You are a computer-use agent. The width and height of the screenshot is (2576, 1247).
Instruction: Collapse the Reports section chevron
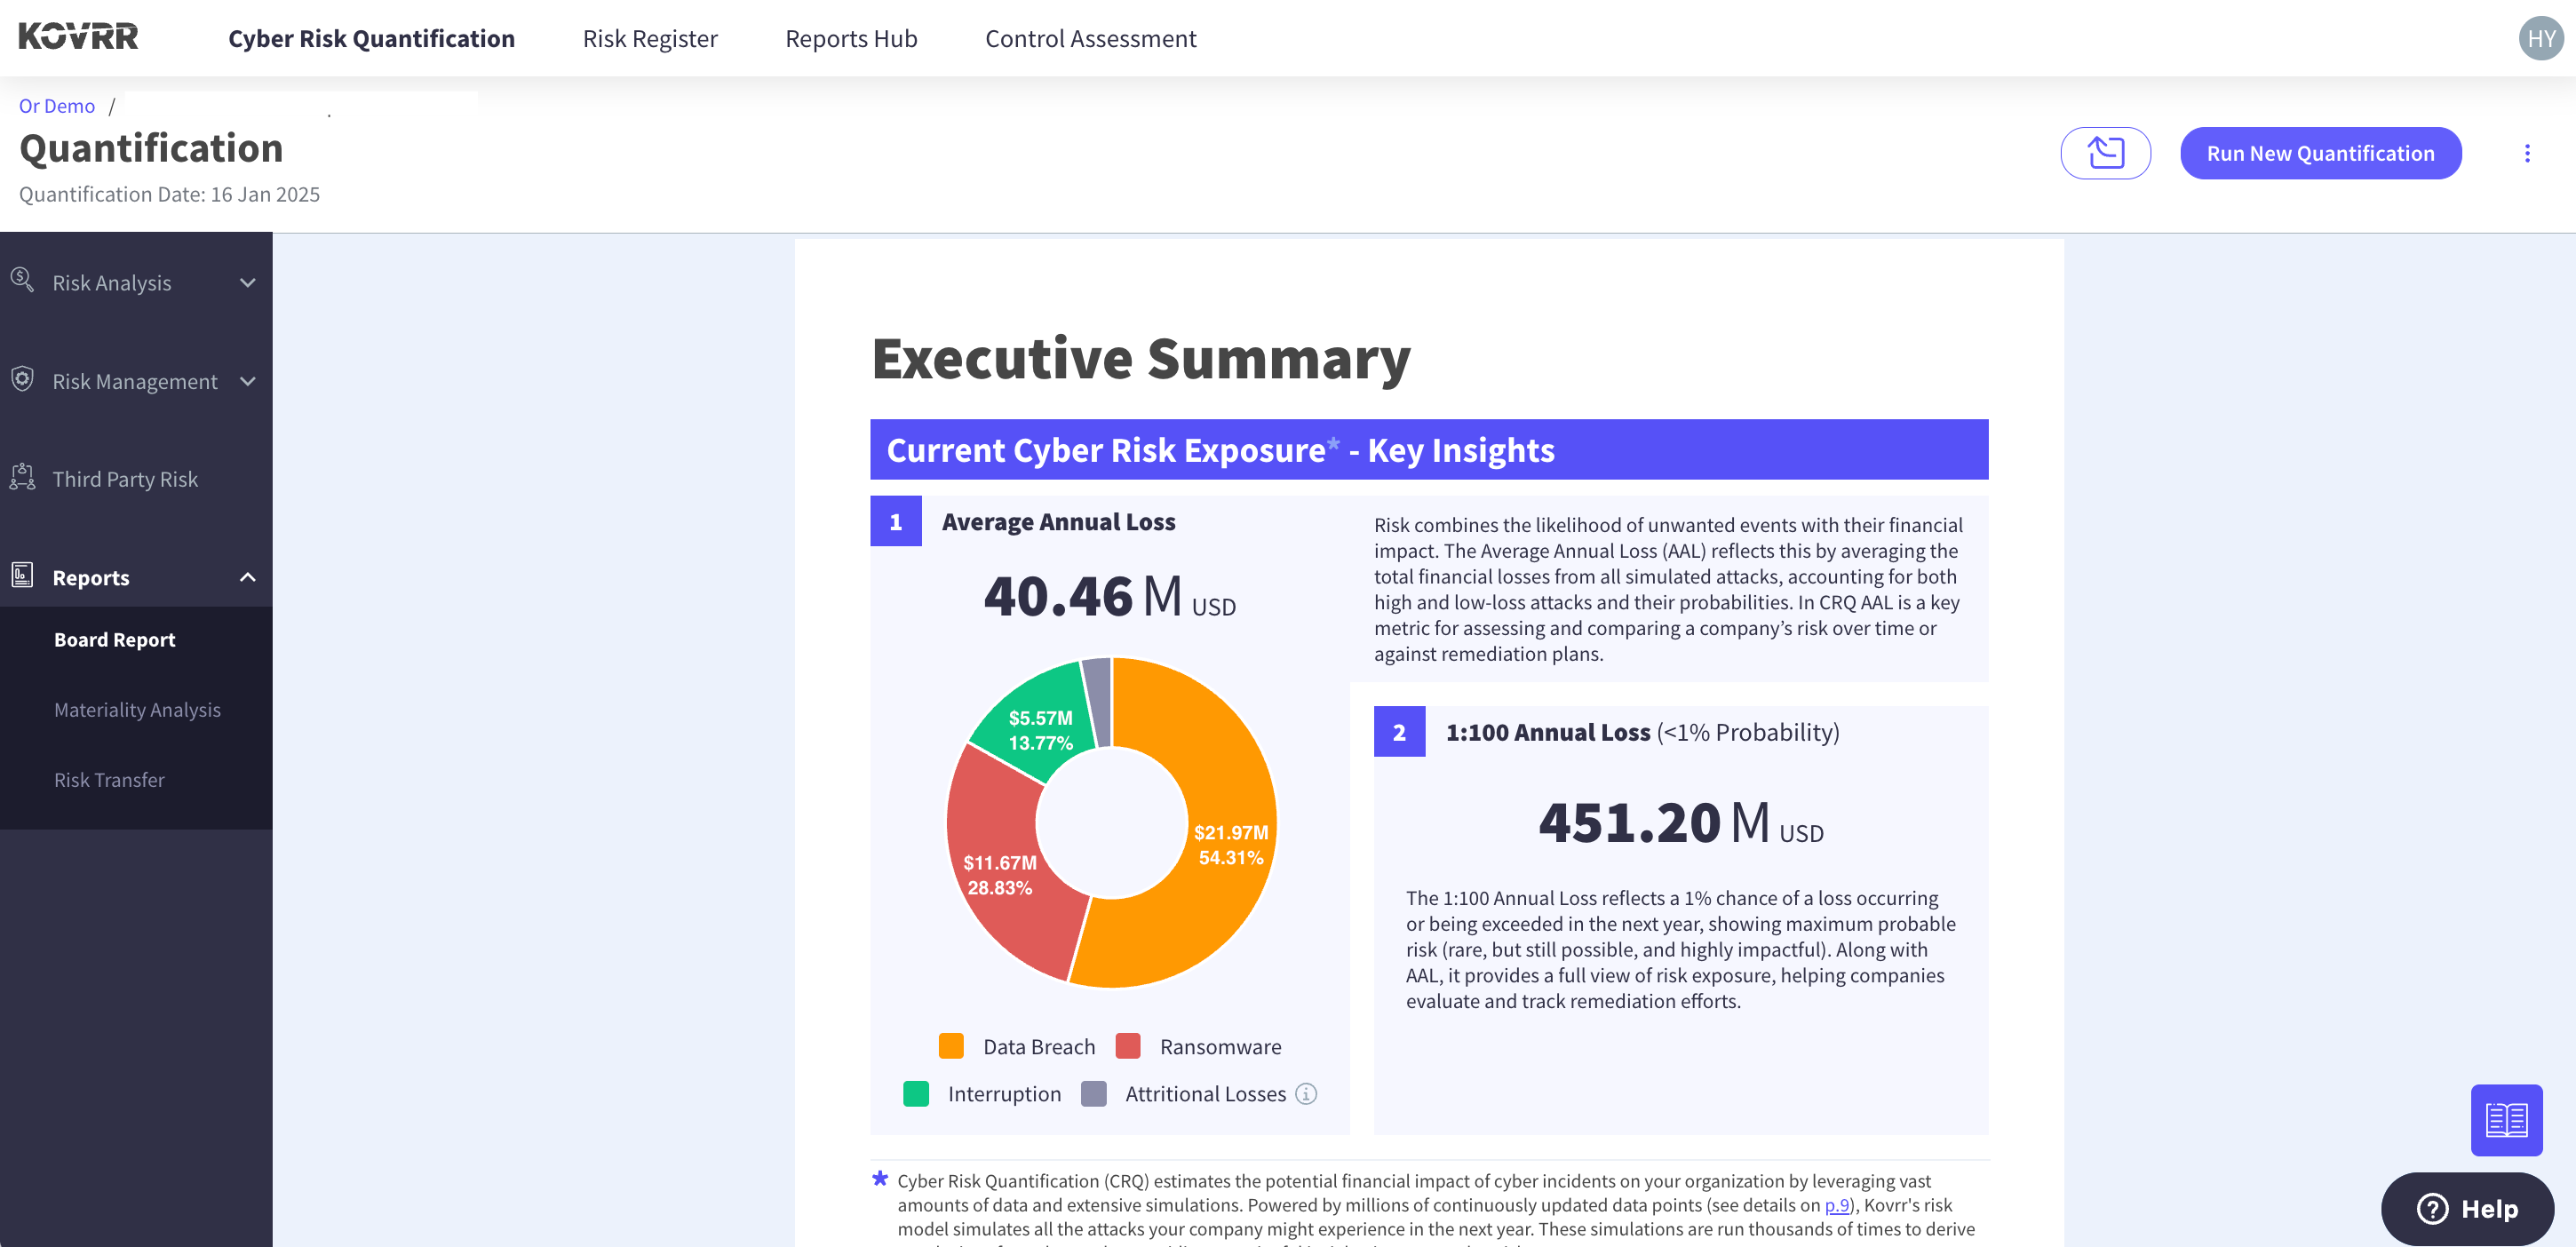point(248,577)
